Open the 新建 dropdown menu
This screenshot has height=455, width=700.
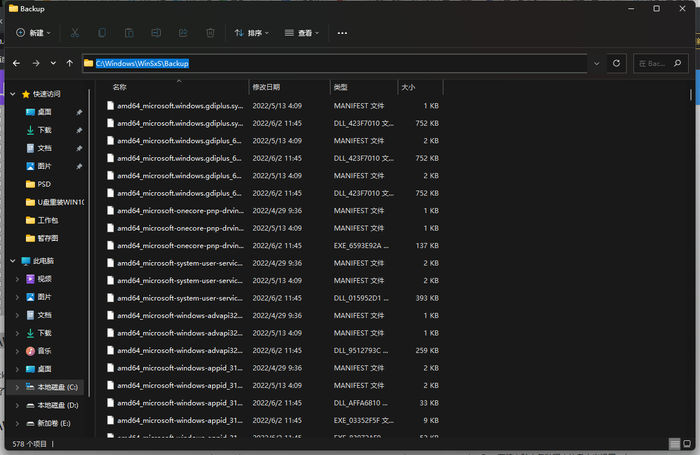[33, 33]
